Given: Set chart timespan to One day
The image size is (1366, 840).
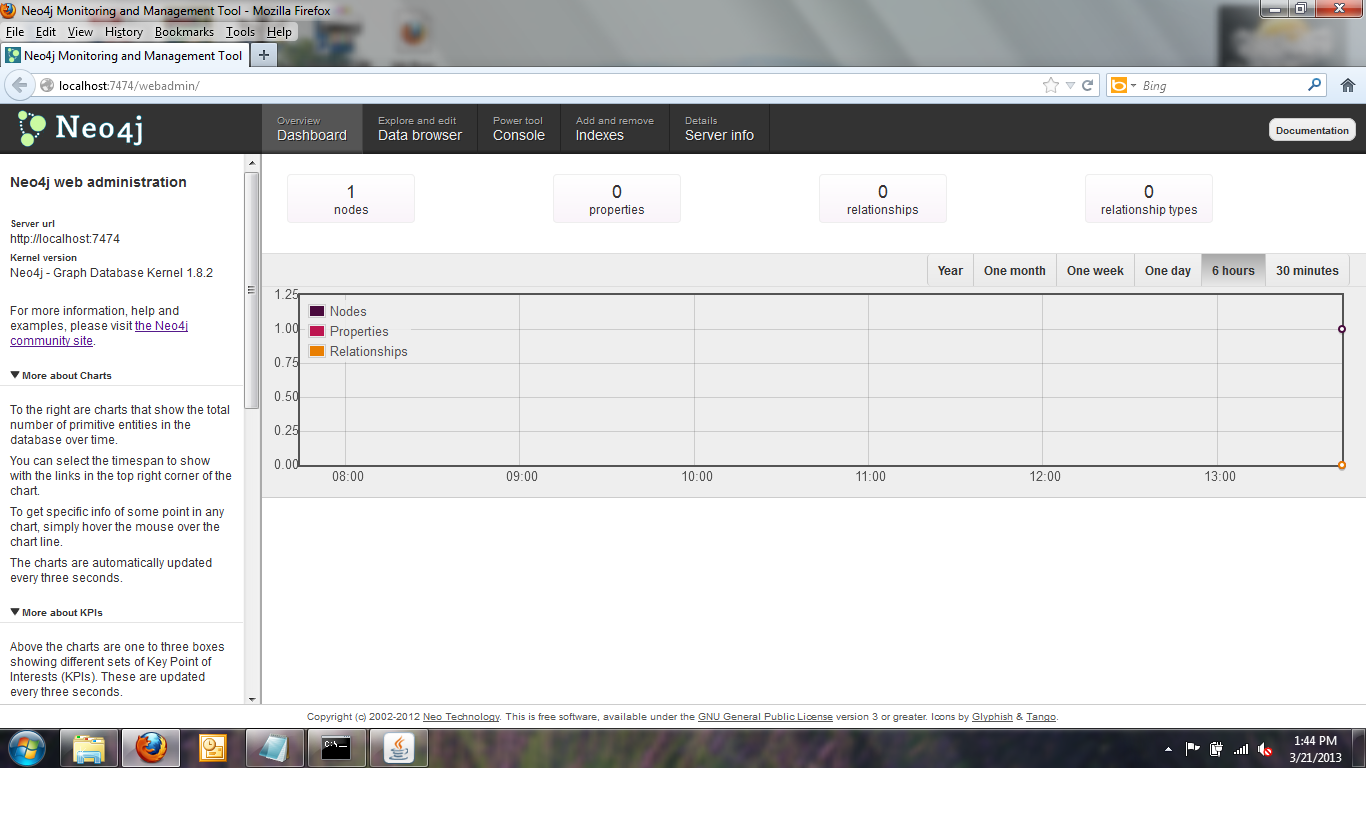Looking at the screenshot, I should (1168, 270).
